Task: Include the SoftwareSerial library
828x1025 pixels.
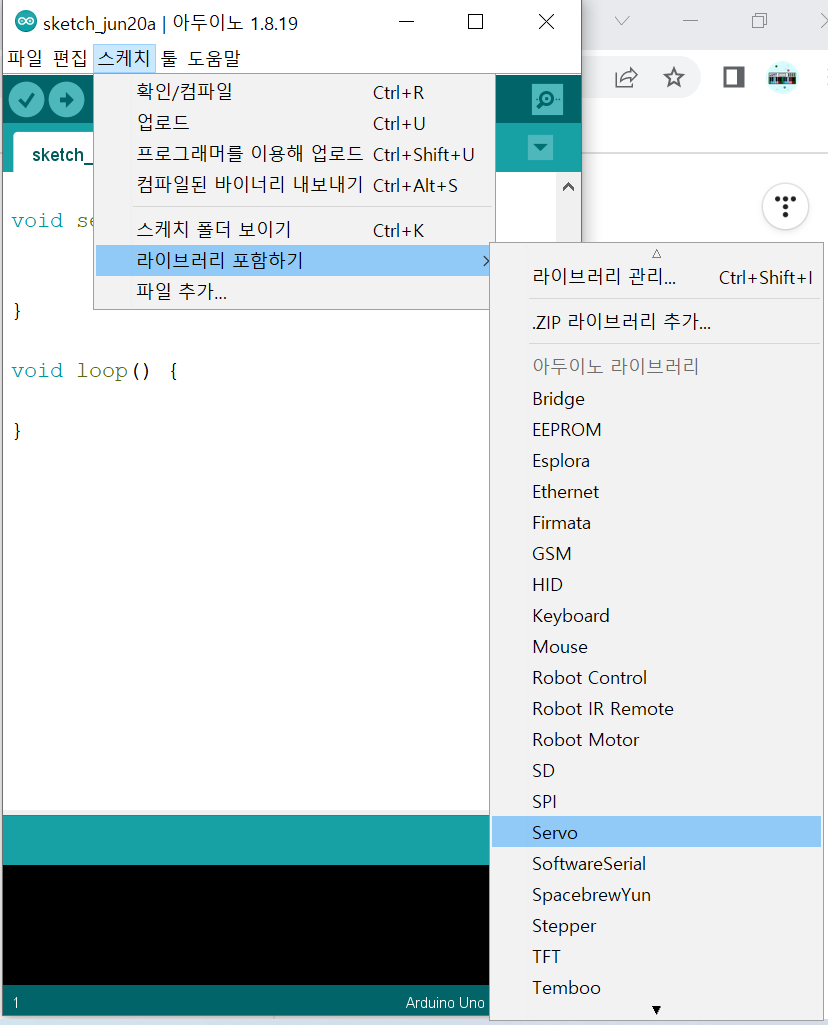Action: pyautogui.click(x=656, y=864)
